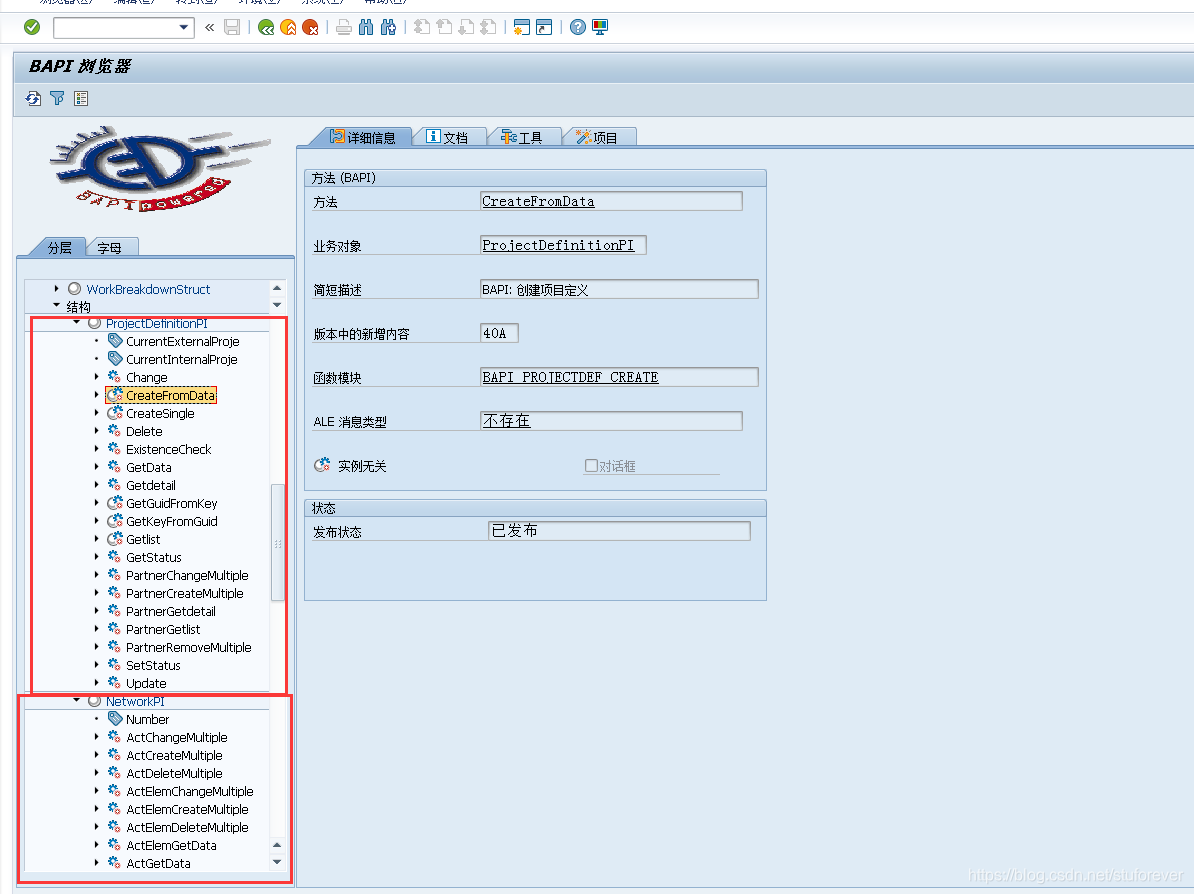
Task: Click the Customize local layout monitor icon
Action: click(600, 27)
